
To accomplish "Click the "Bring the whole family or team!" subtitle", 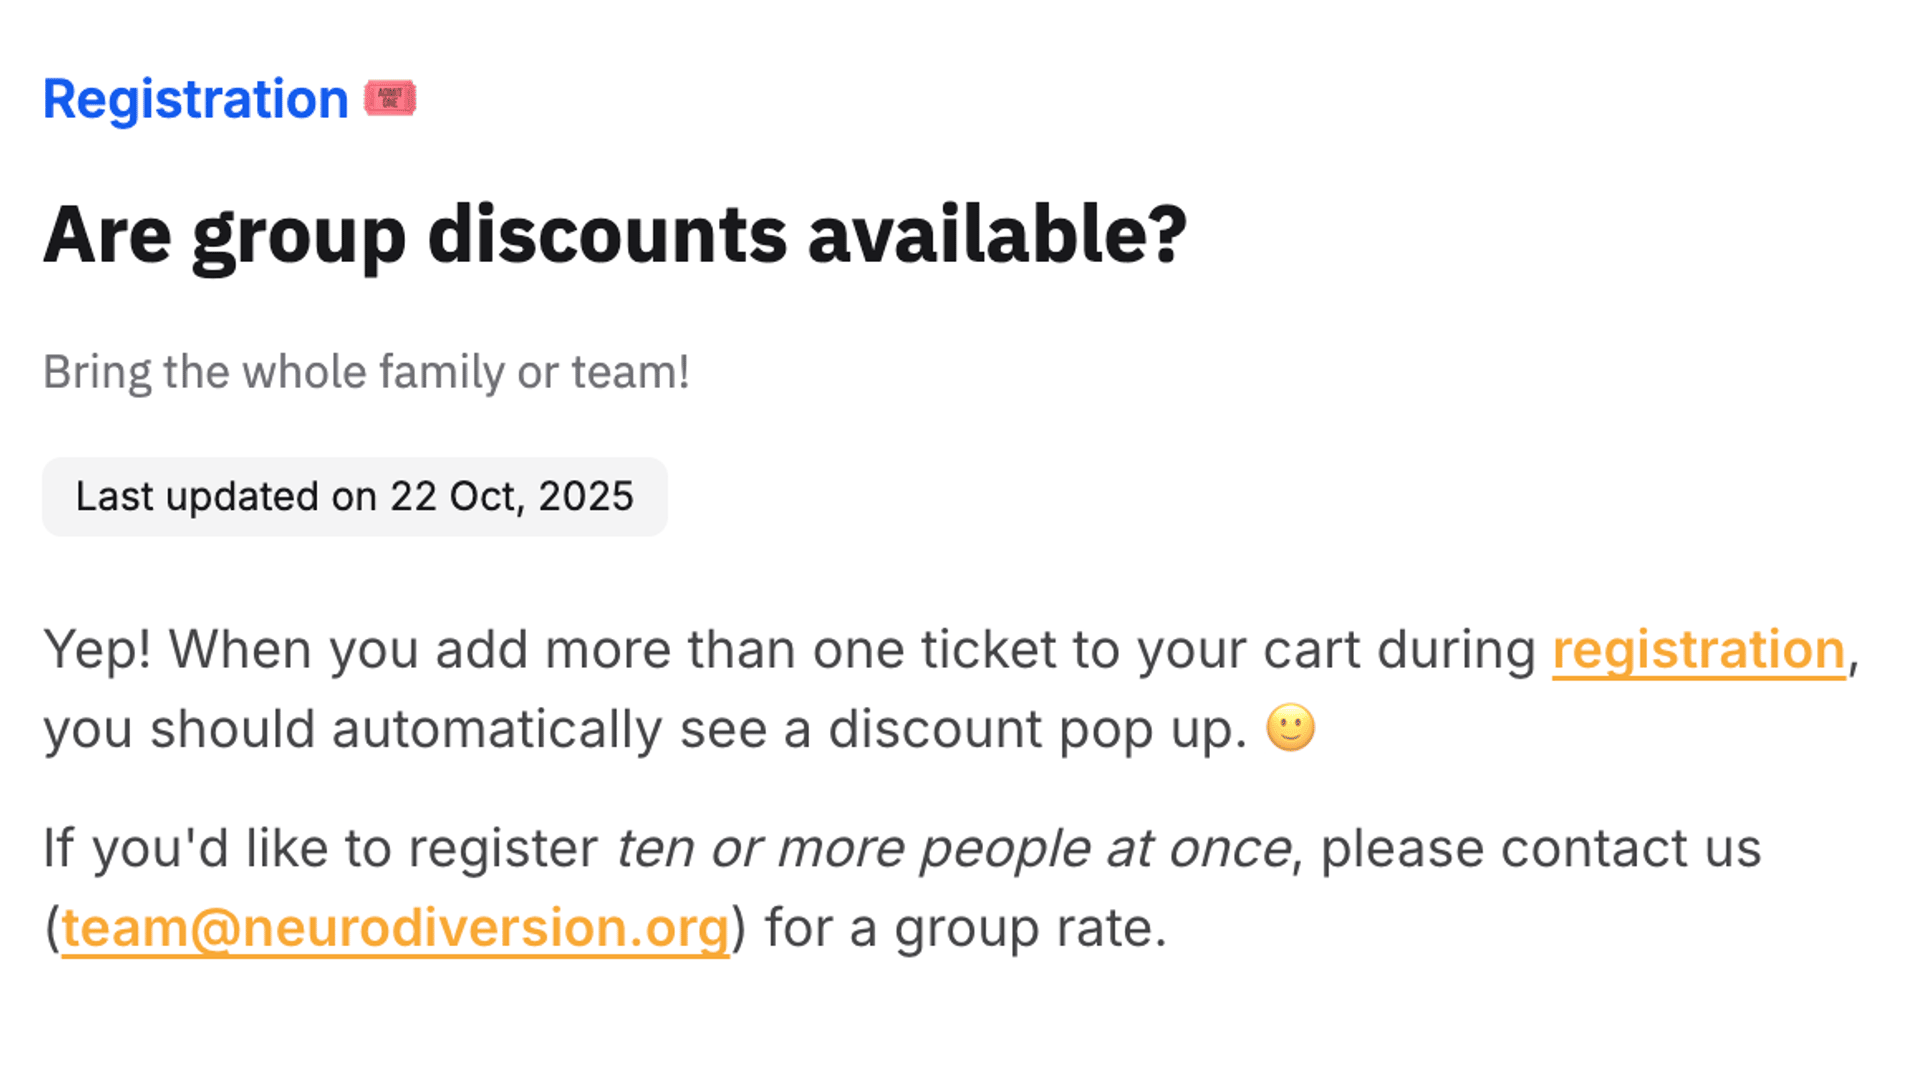I will coord(366,372).
